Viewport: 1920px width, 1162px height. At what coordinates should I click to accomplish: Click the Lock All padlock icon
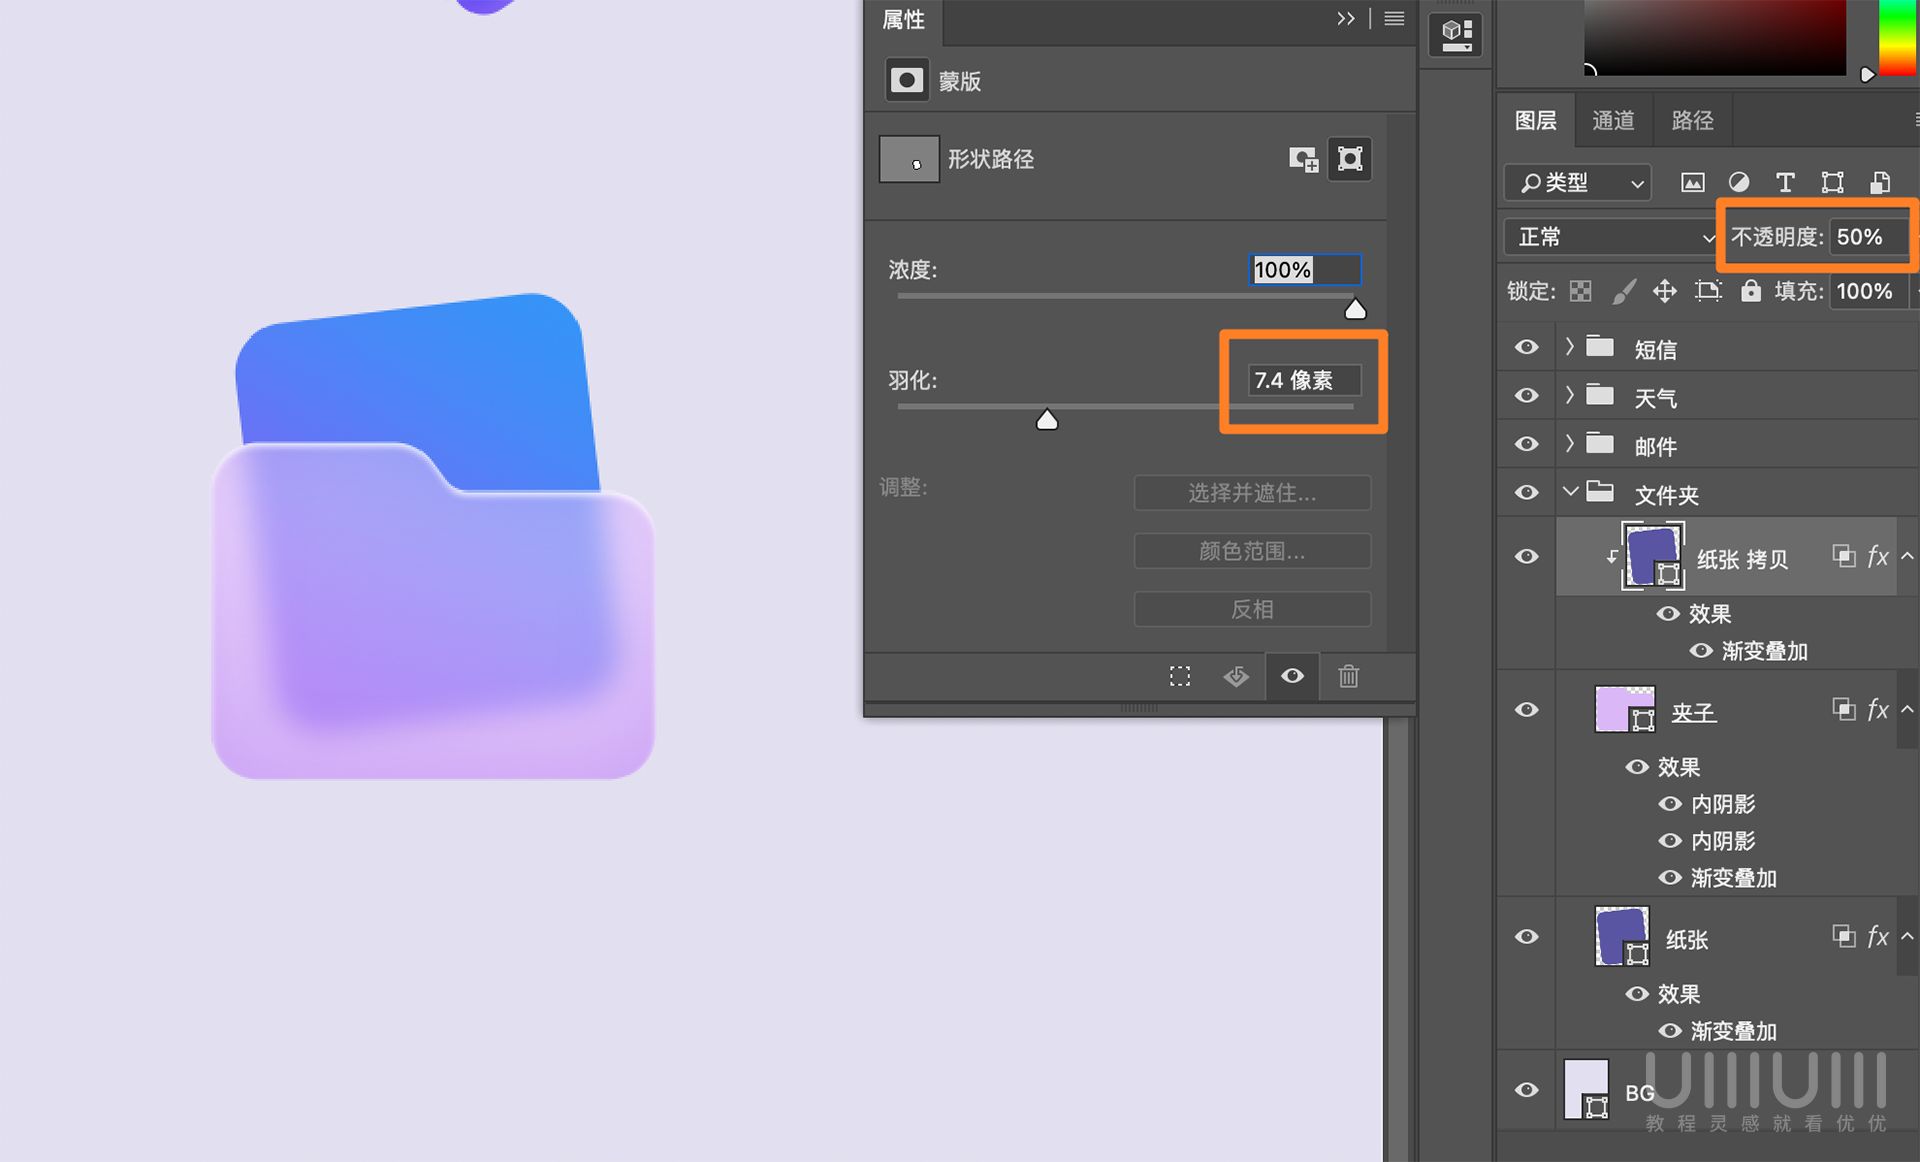1750,291
